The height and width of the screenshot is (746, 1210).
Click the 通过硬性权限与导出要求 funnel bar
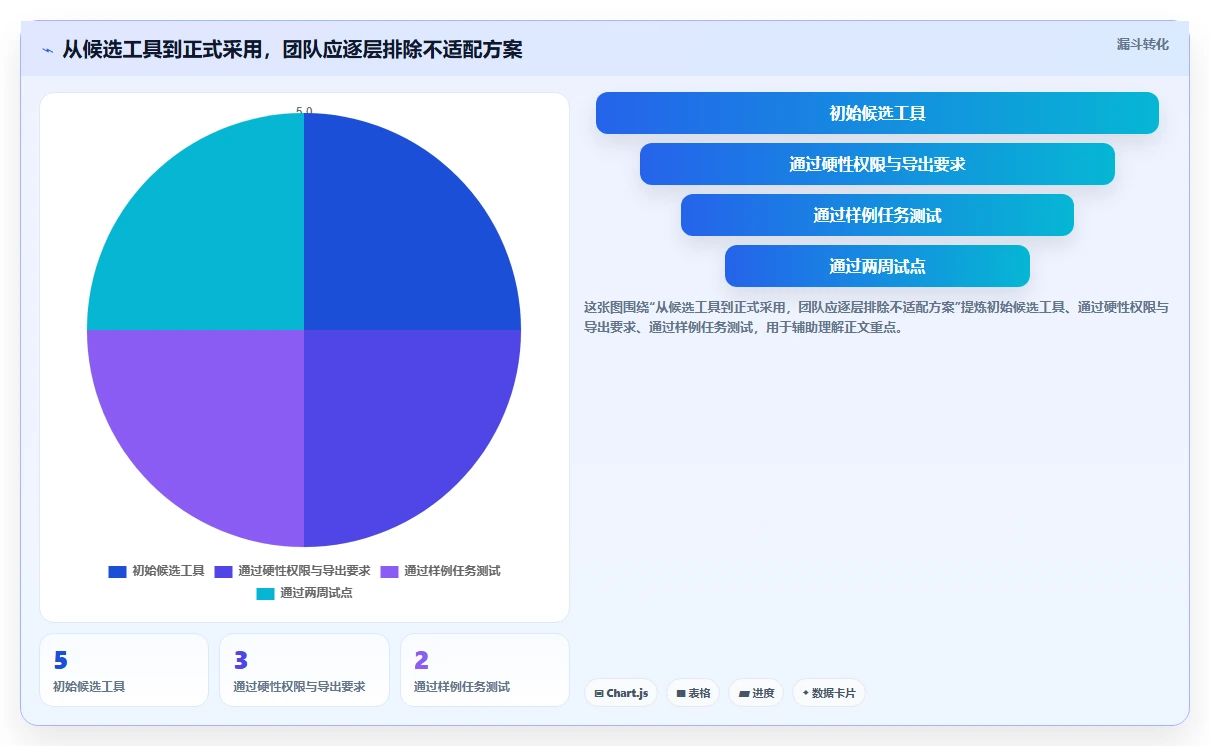pyautogui.click(x=877, y=164)
